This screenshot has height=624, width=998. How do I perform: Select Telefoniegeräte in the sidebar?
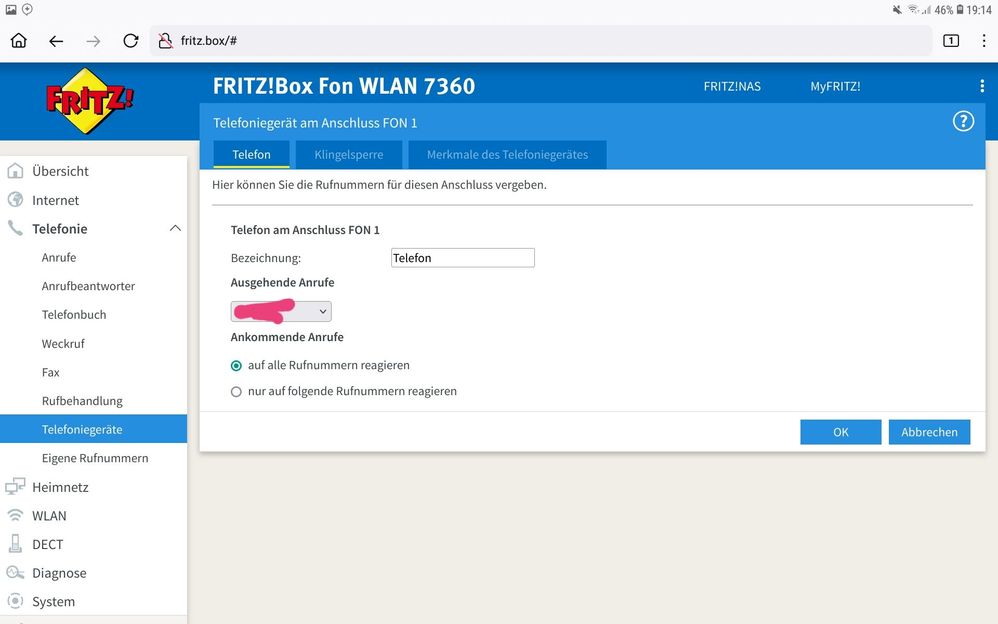94,429
